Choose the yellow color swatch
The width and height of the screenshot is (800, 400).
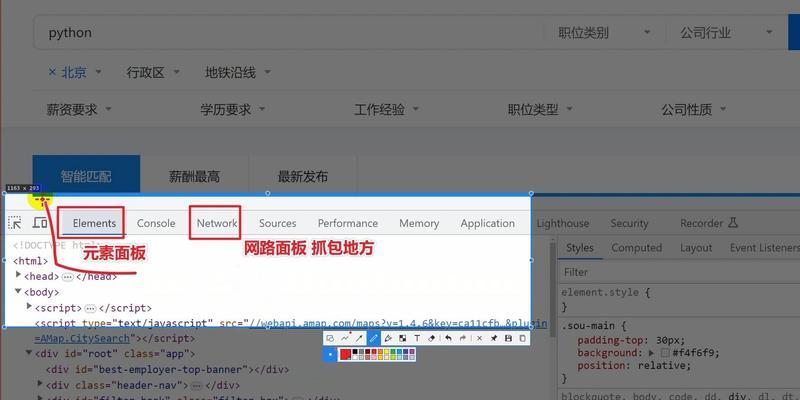tap(387, 352)
